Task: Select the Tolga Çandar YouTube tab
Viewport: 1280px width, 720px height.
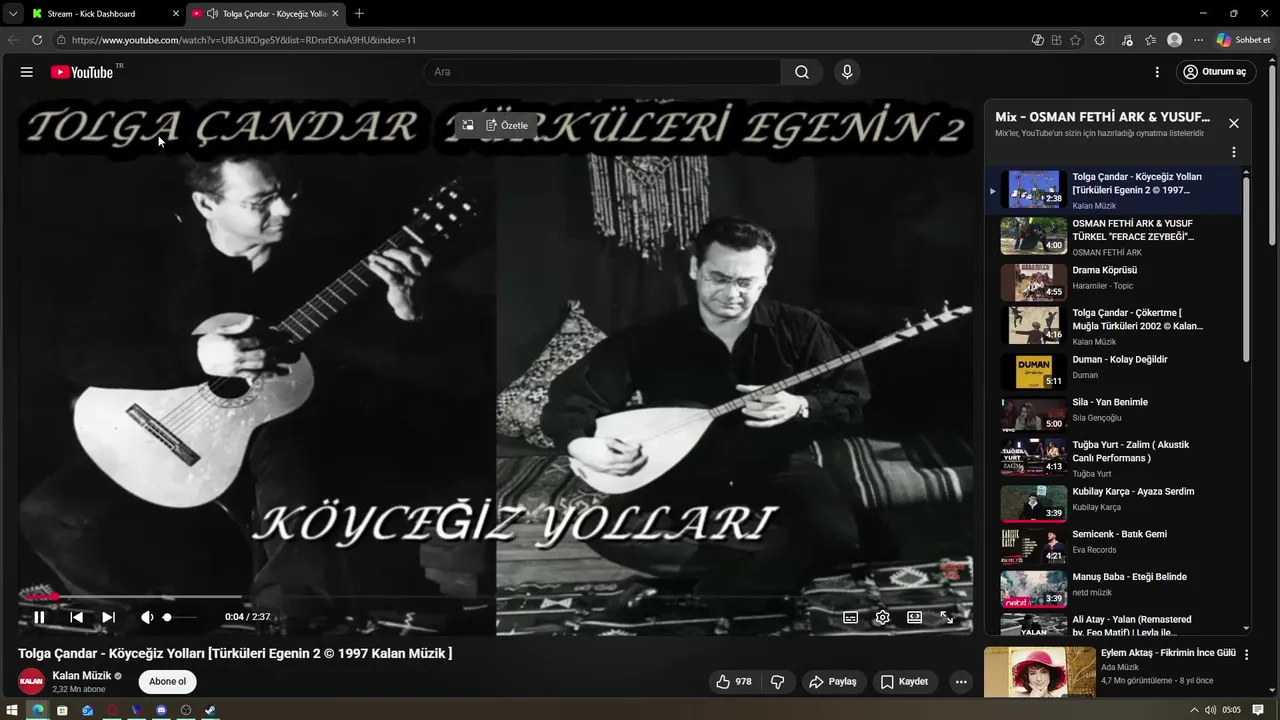Action: 265,13
